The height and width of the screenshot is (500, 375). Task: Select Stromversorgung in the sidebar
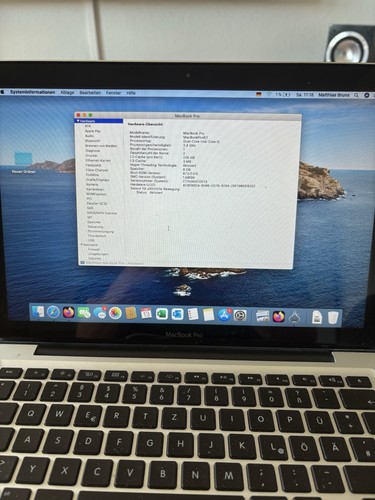tap(101, 231)
